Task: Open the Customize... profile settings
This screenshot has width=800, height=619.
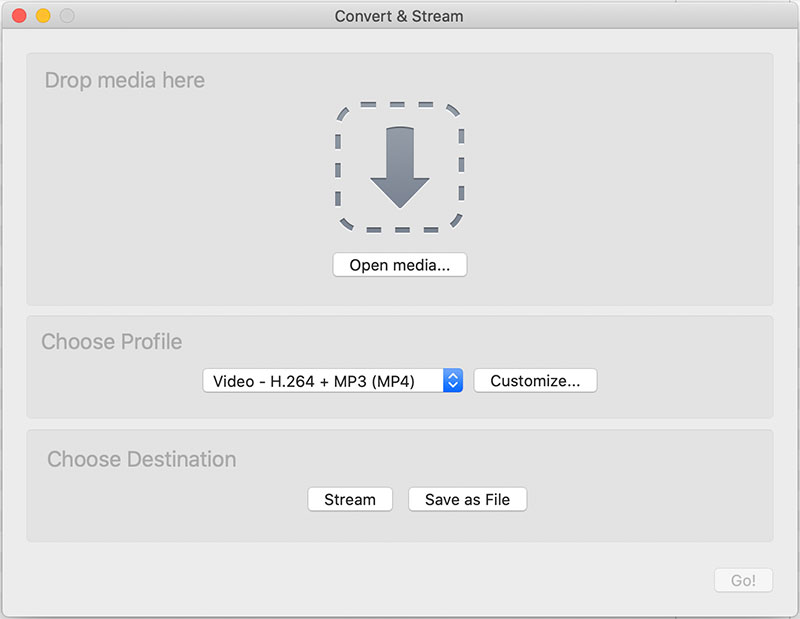Action: tap(535, 381)
